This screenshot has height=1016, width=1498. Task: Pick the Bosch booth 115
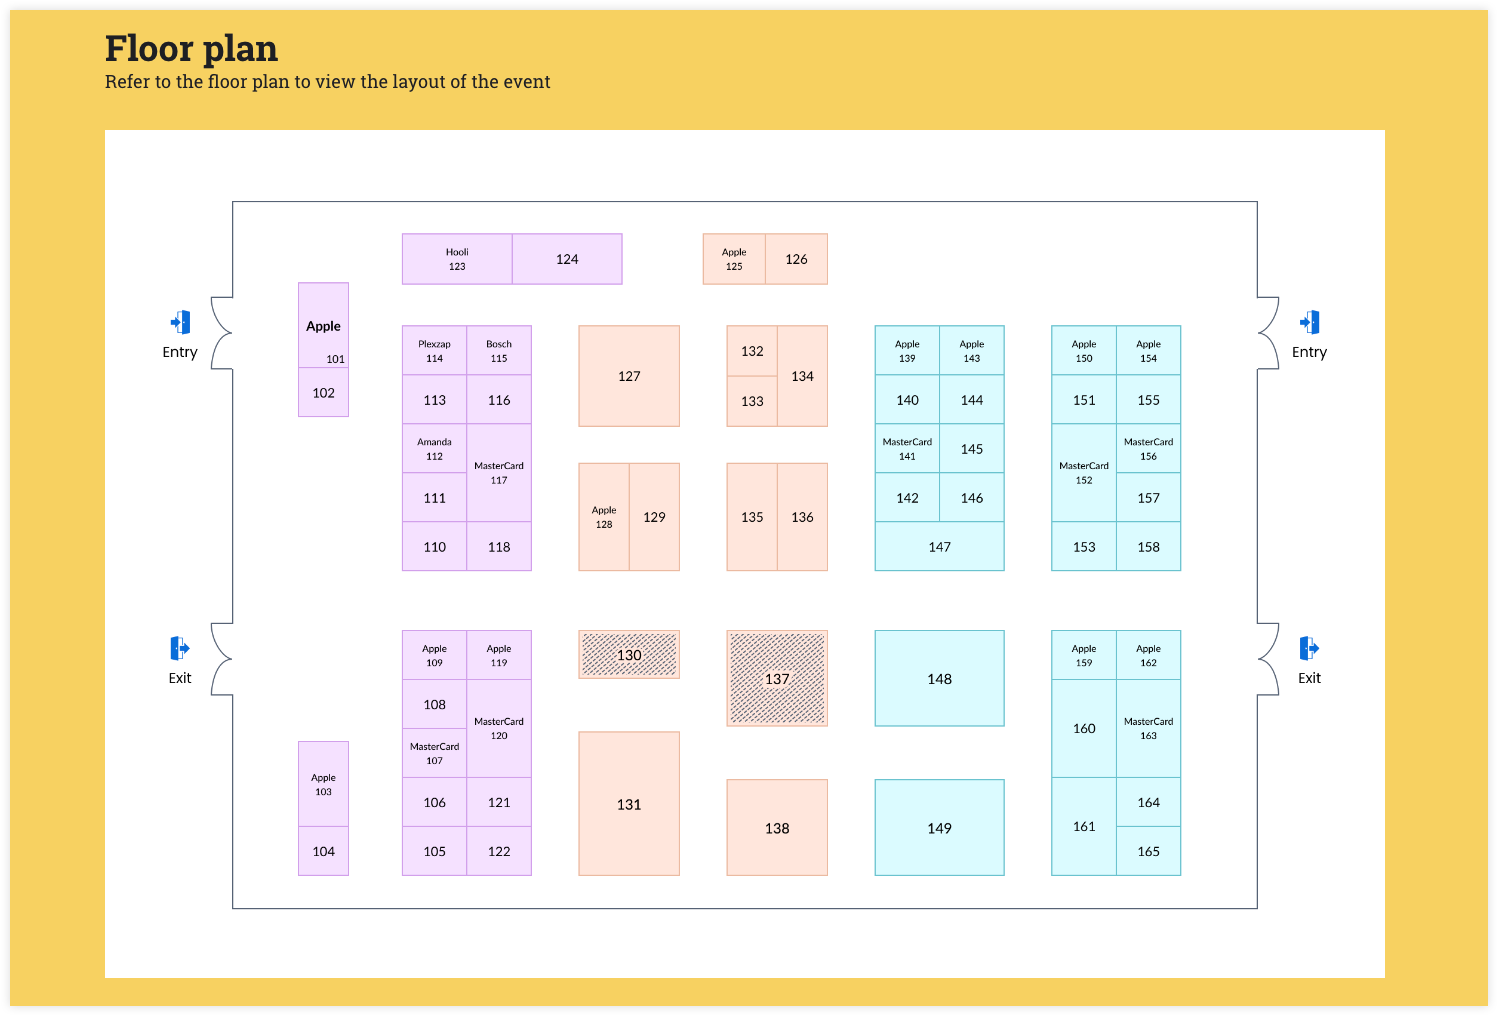pyautogui.click(x=499, y=350)
